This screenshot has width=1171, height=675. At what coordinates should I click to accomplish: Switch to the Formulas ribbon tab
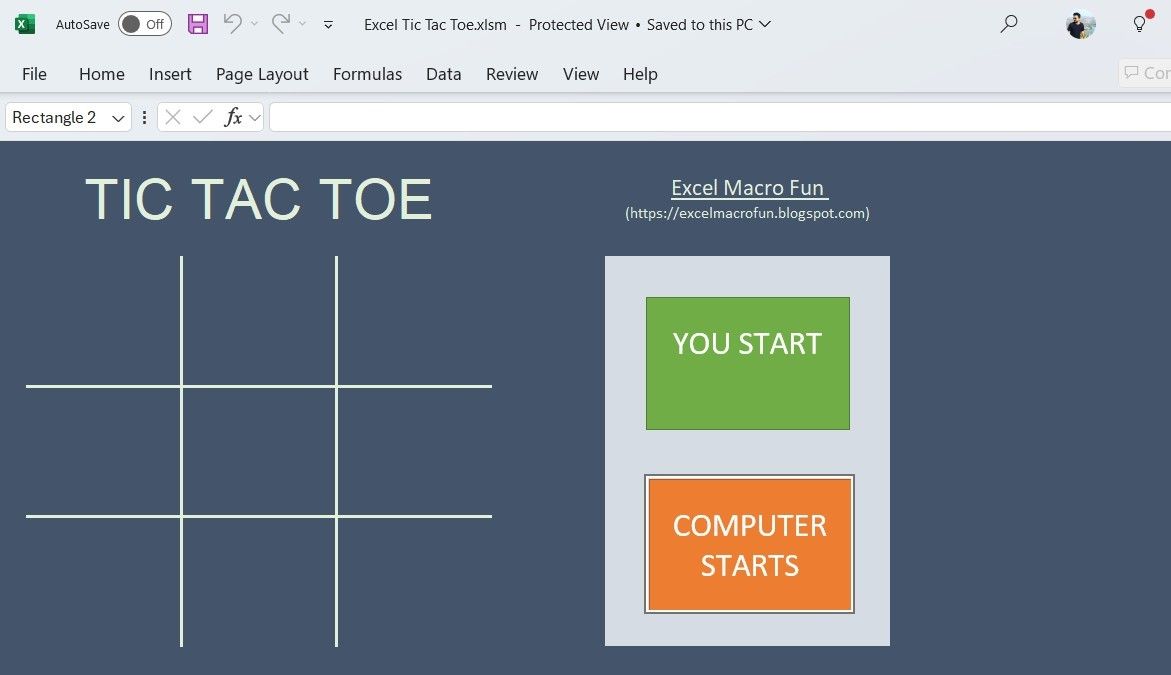coord(367,74)
